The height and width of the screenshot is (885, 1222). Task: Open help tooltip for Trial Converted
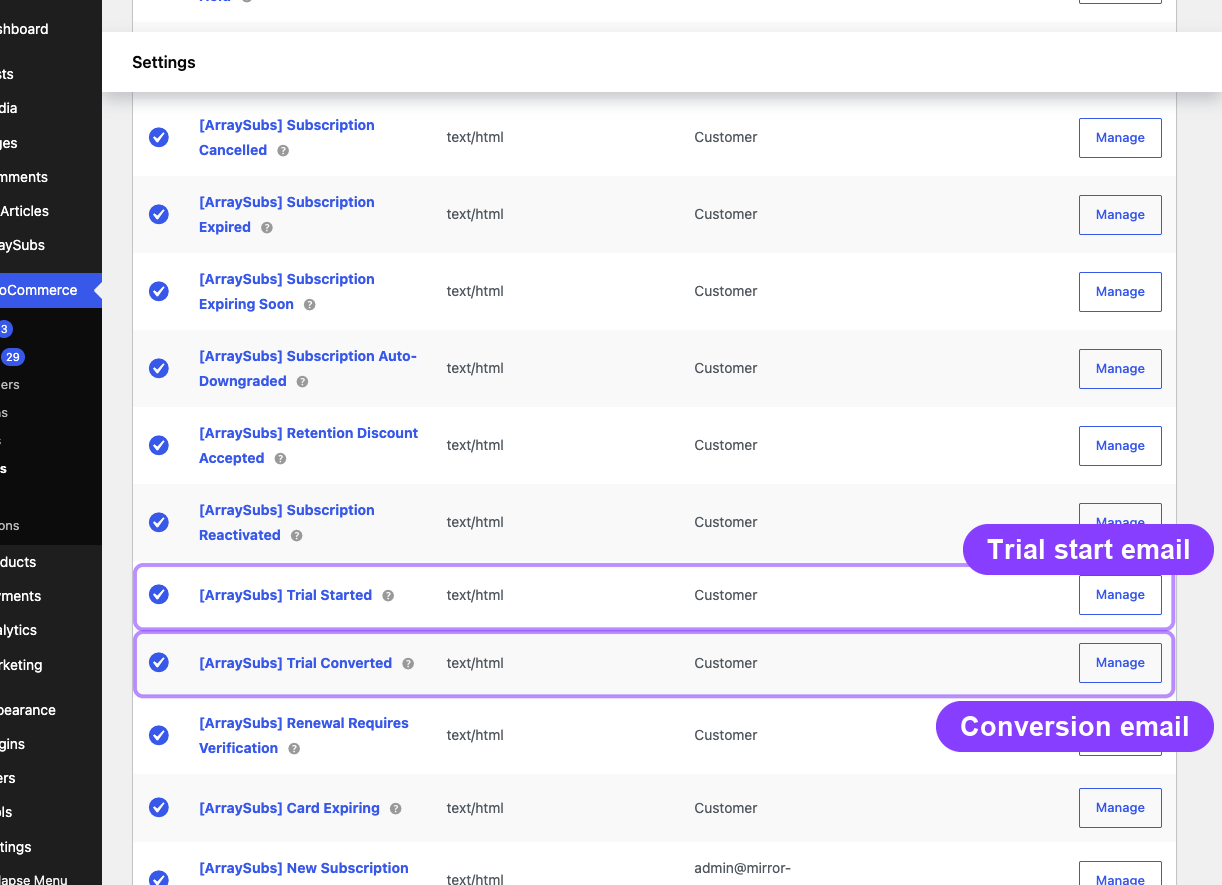tap(408, 664)
